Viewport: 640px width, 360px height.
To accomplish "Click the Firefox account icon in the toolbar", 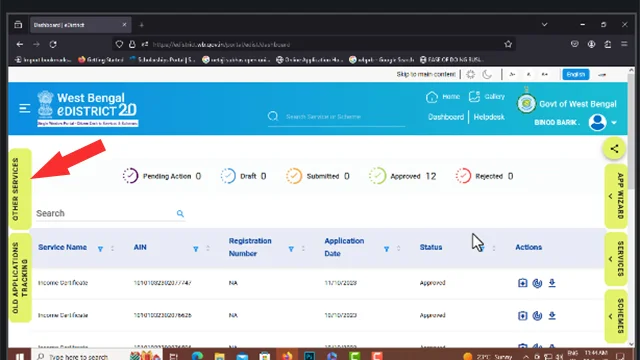I will coord(591,44).
